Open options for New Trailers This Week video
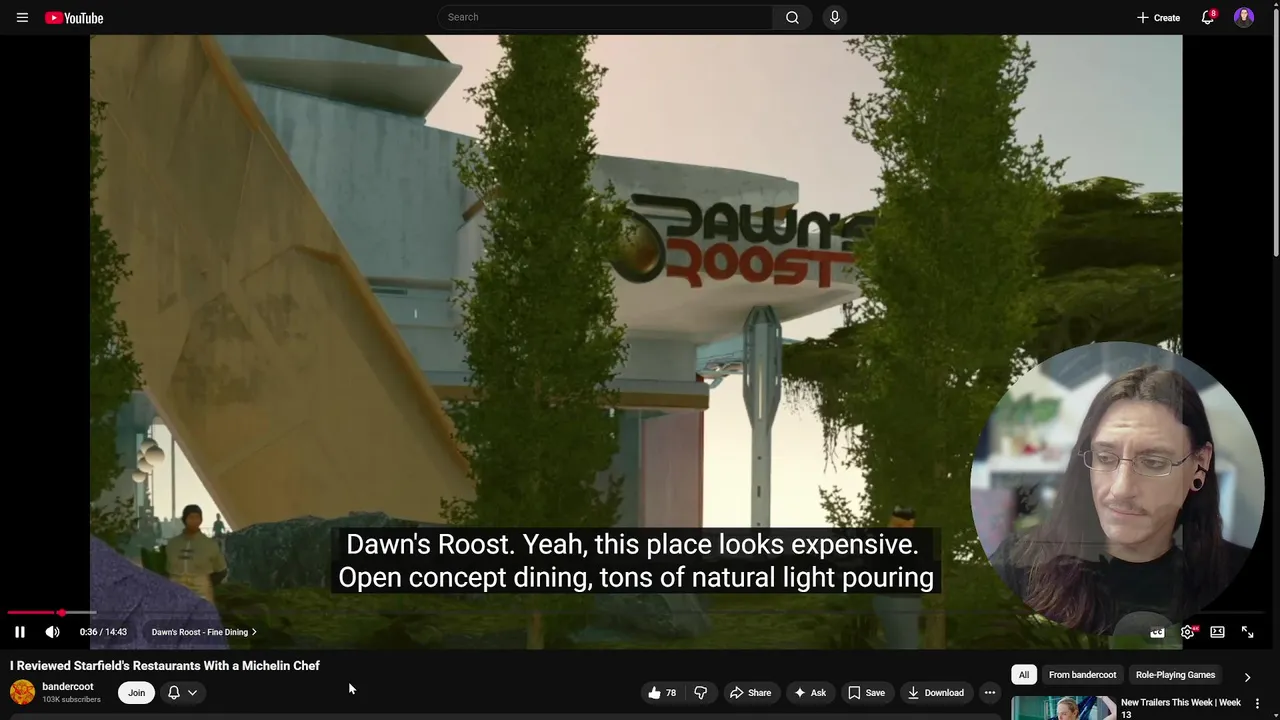The height and width of the screenshot is (720, 1280). point(1257,704)
